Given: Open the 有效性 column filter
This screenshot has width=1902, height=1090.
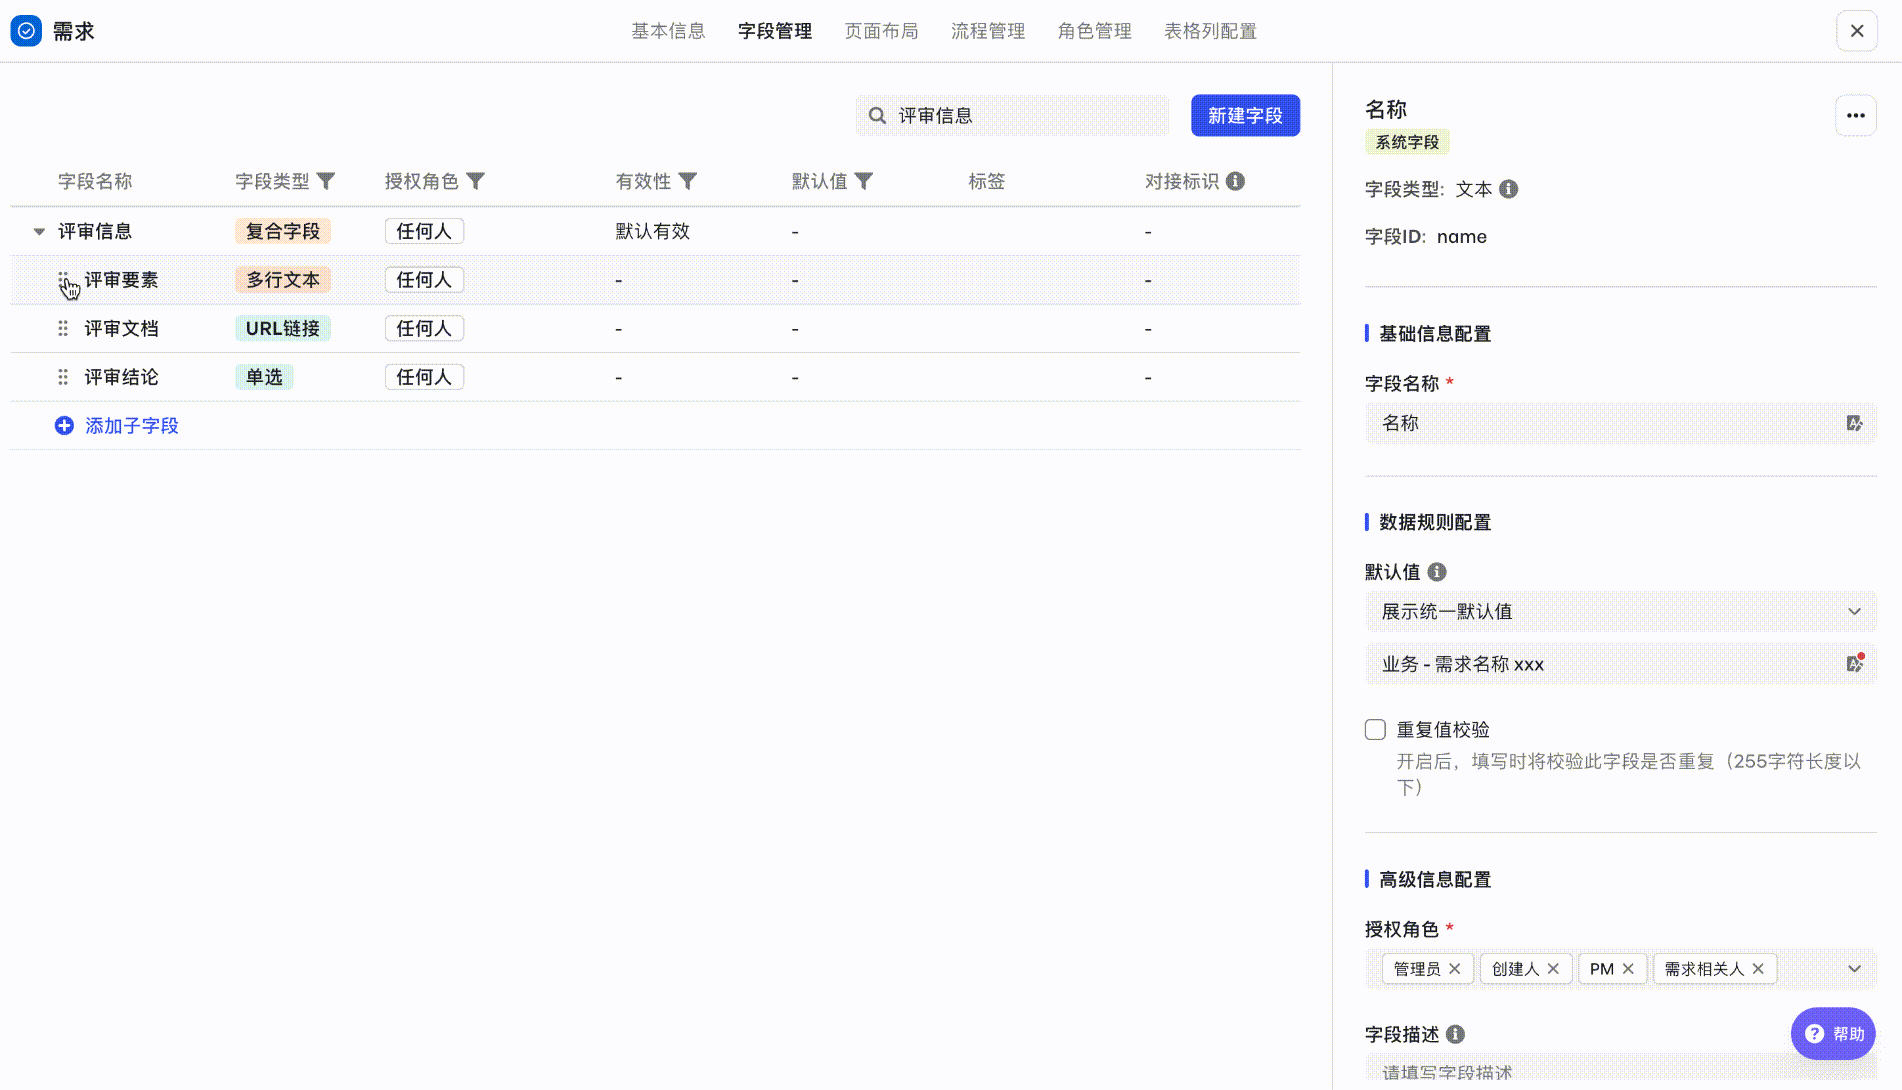Looking at the screenshot, I should (688, 181).
